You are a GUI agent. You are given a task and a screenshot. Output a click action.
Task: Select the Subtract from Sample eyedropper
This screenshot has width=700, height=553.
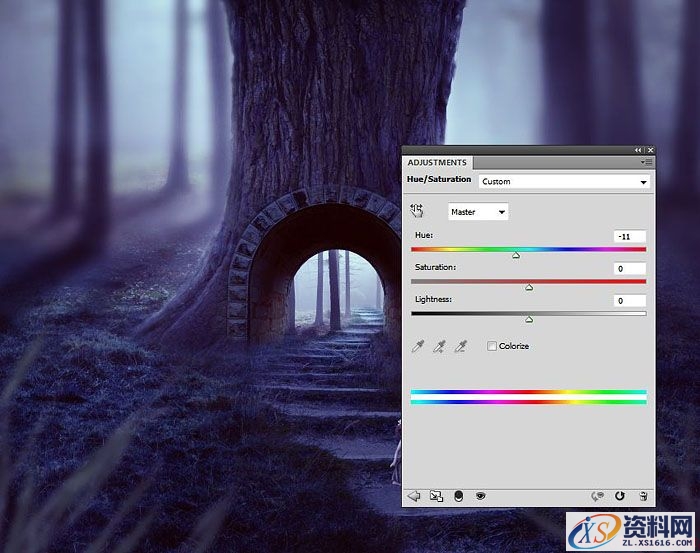pos(461,346)
